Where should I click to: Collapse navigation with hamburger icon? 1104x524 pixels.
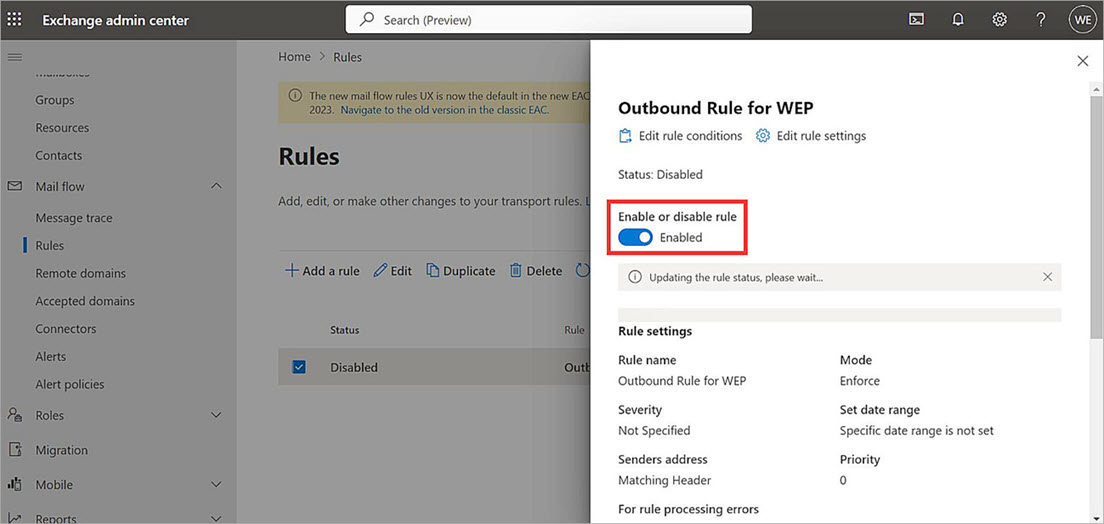(14, 57)
